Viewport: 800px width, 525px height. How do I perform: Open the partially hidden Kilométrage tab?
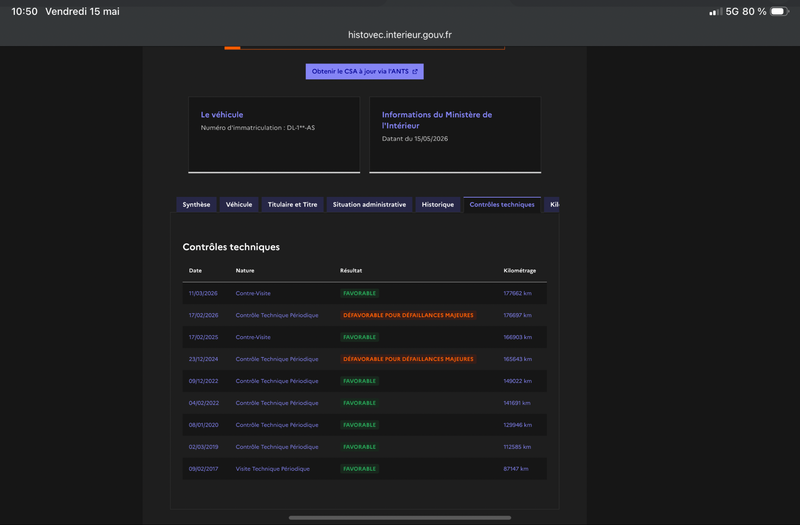(552, 205)
